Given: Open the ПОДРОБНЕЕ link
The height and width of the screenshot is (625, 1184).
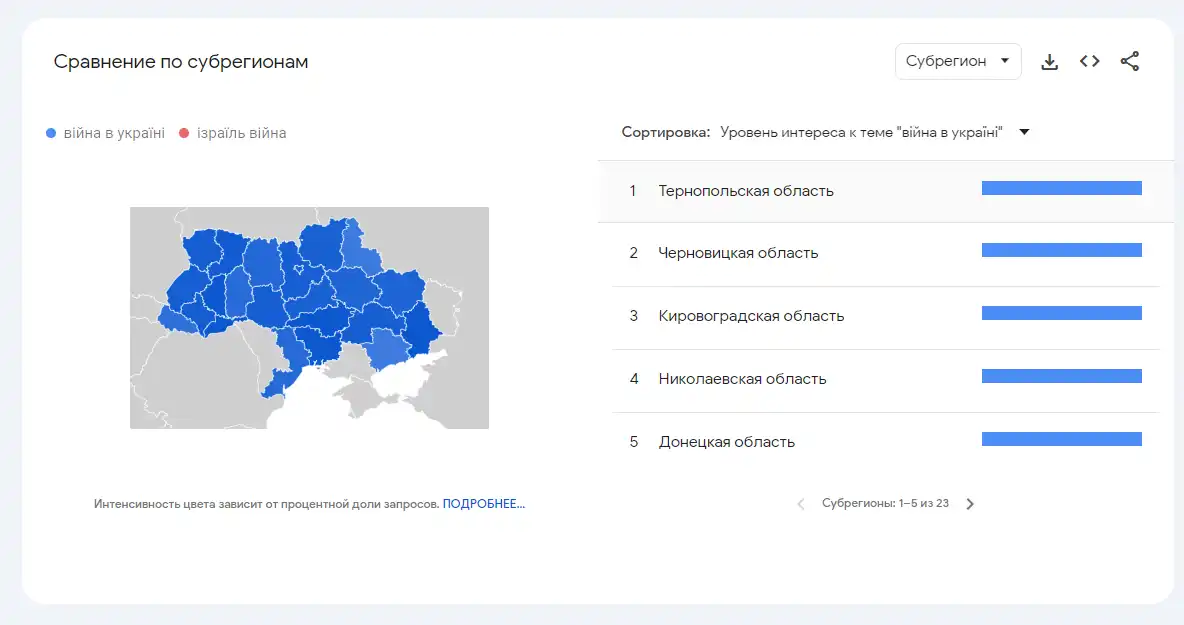Looking at the screenshot, I should pos(483,503).
